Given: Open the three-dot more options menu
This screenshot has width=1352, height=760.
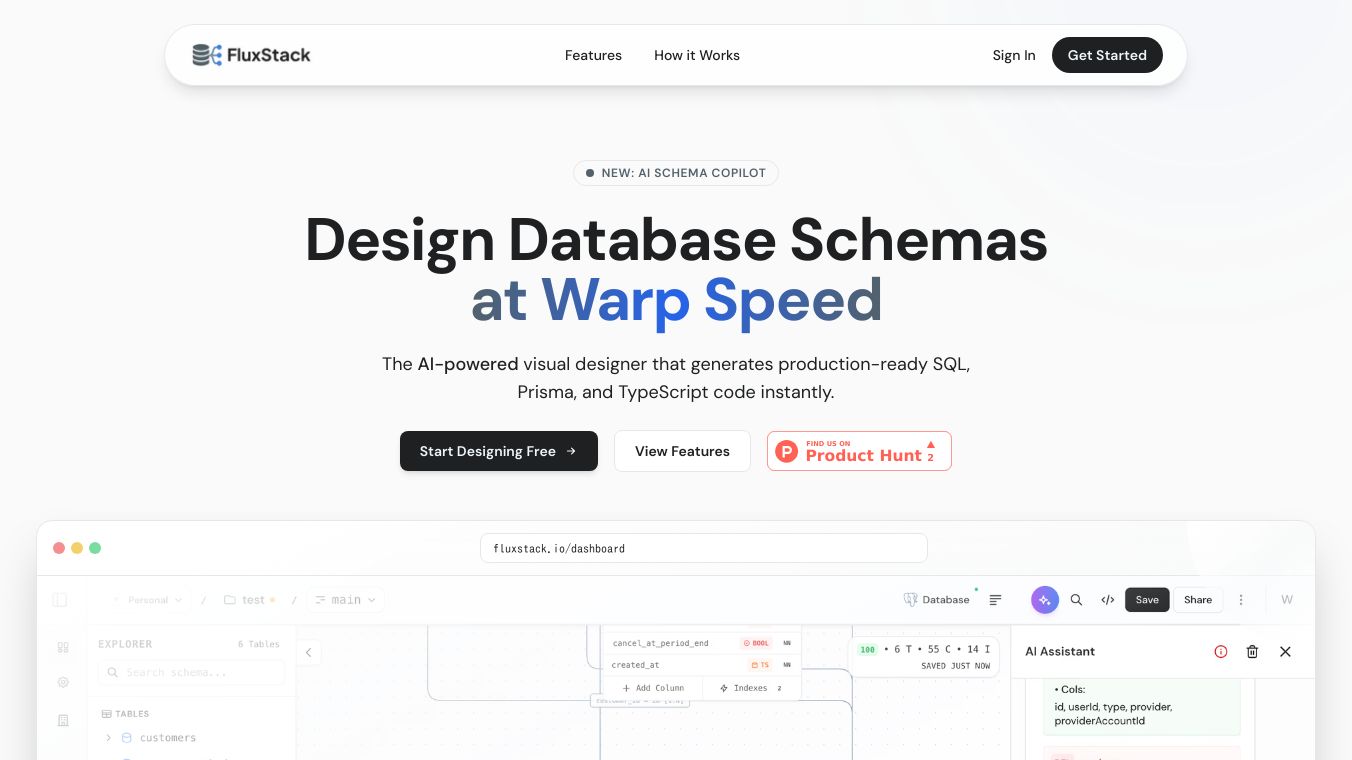Looking at the screenshot, I should (1241, 600).
